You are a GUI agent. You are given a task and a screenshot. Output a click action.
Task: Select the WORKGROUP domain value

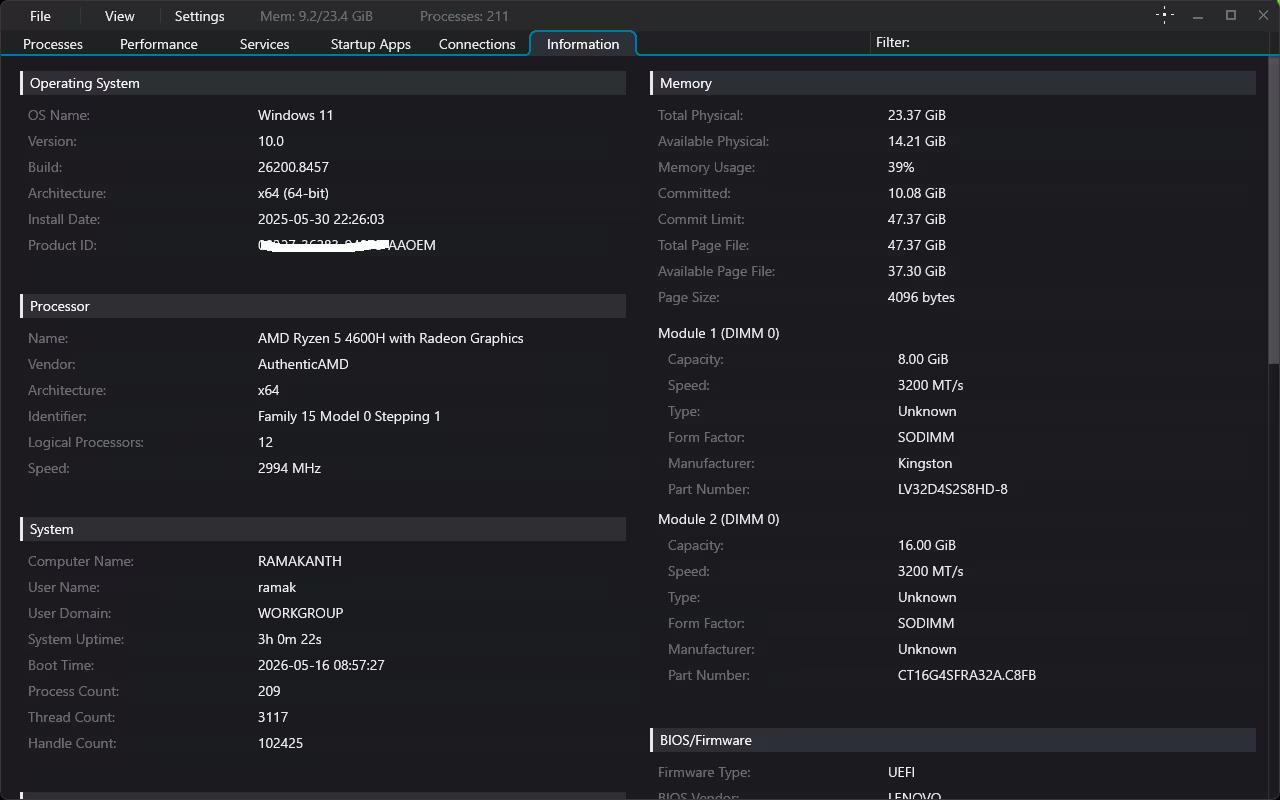300,613
